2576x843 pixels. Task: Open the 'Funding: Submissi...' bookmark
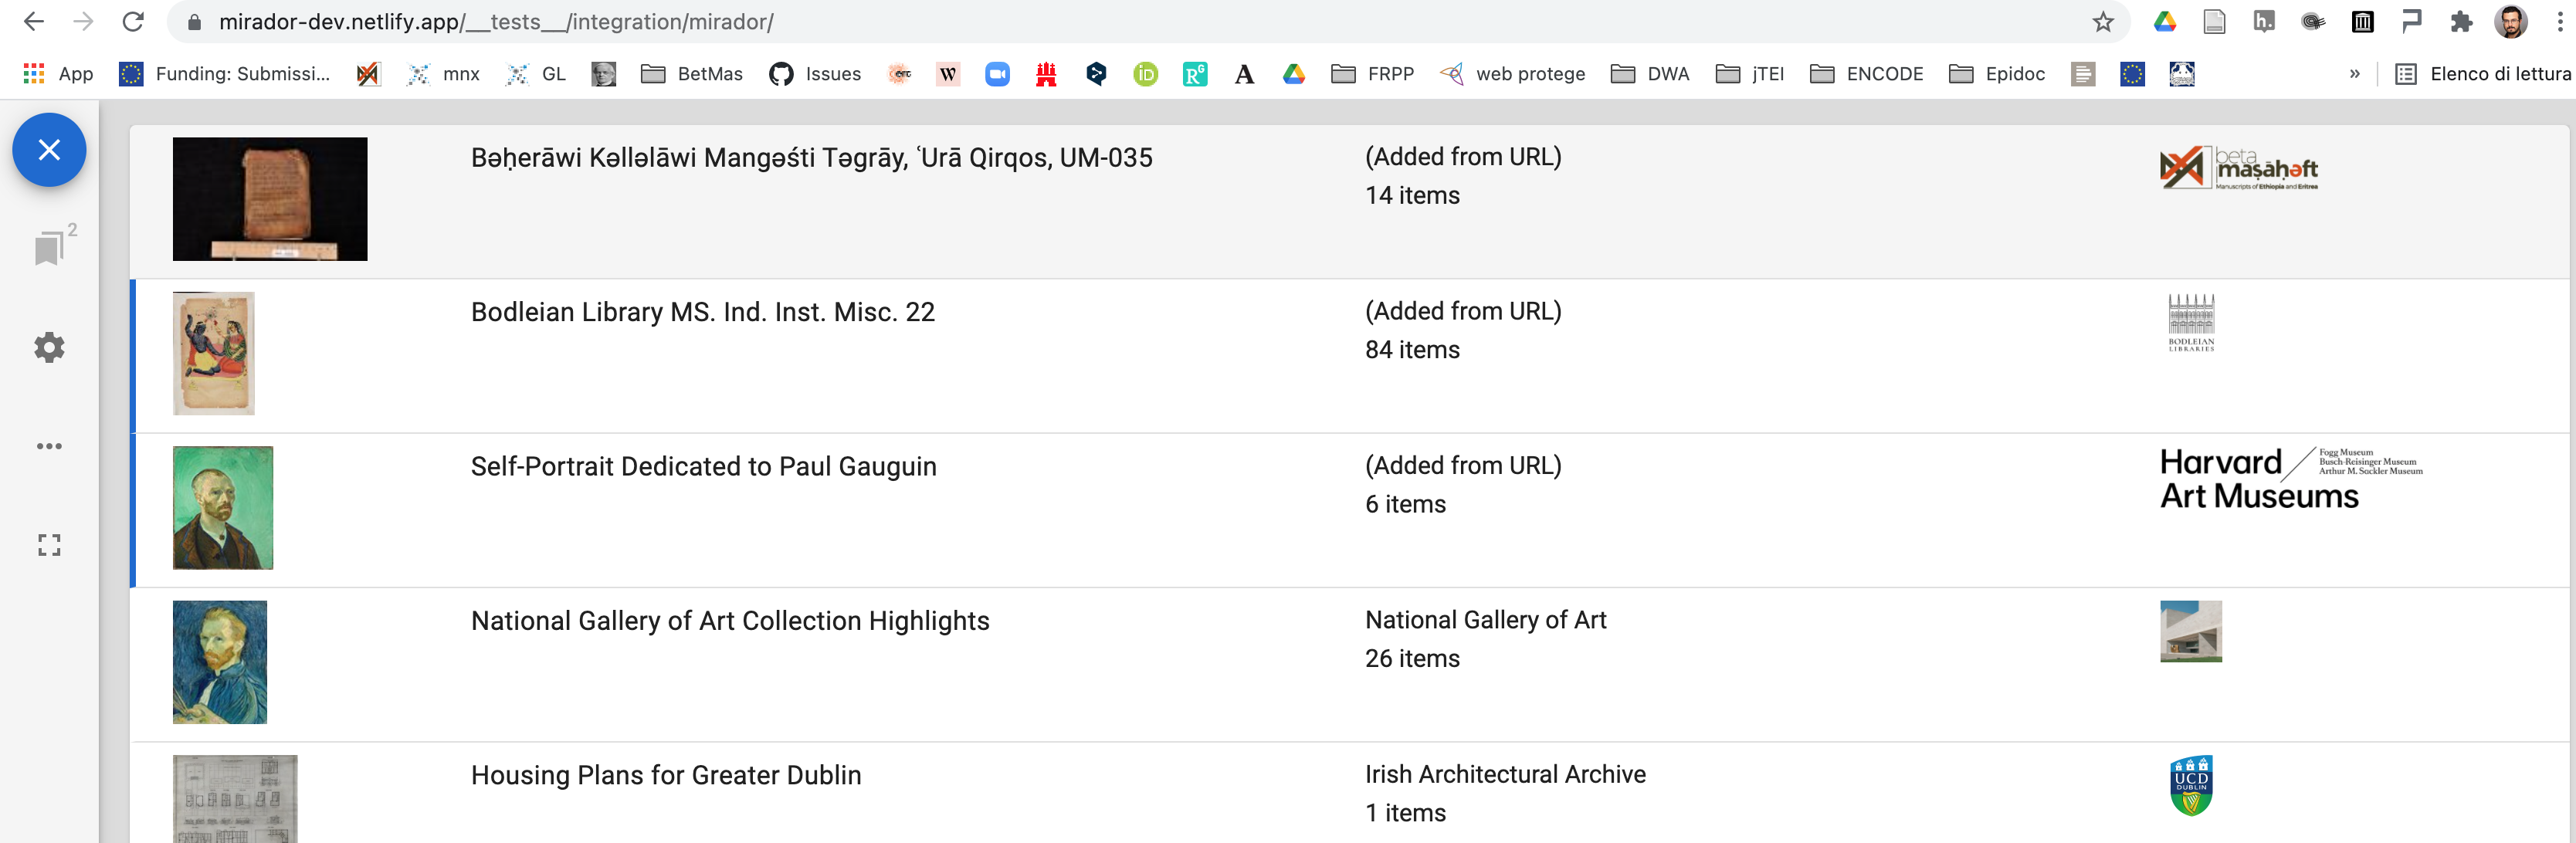225,74
